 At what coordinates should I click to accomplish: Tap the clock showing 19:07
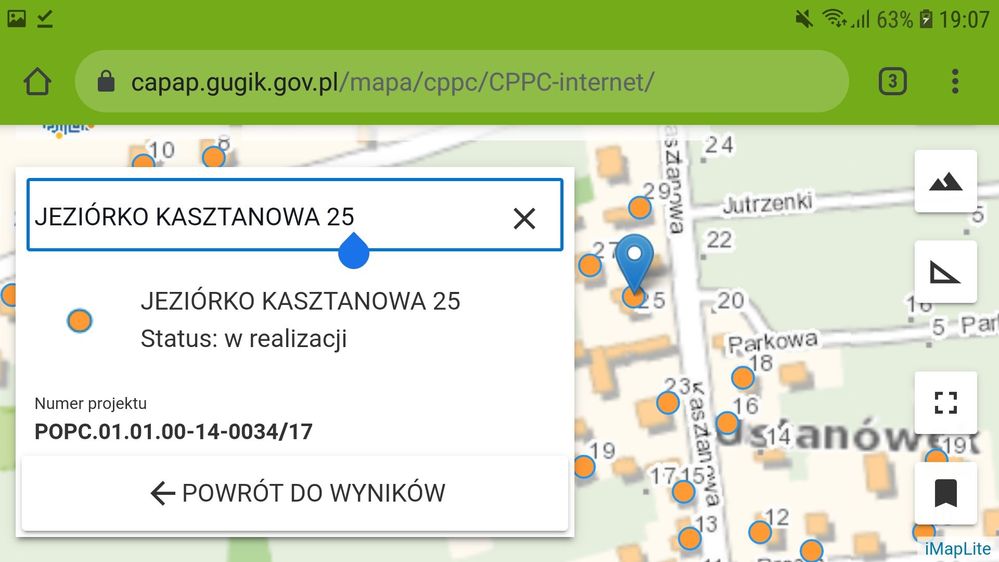pyautogui.click(x=965, y=20)
